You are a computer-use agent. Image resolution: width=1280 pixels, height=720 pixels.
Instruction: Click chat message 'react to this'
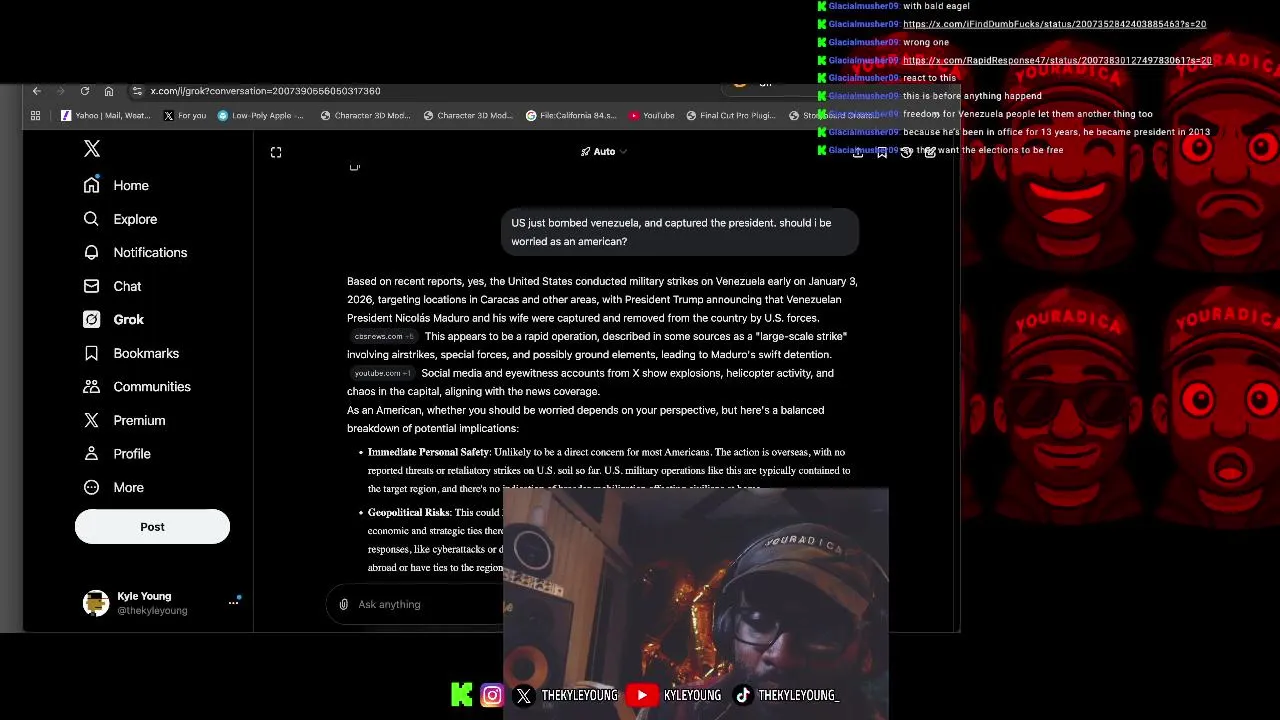click(x=929, y=78)
